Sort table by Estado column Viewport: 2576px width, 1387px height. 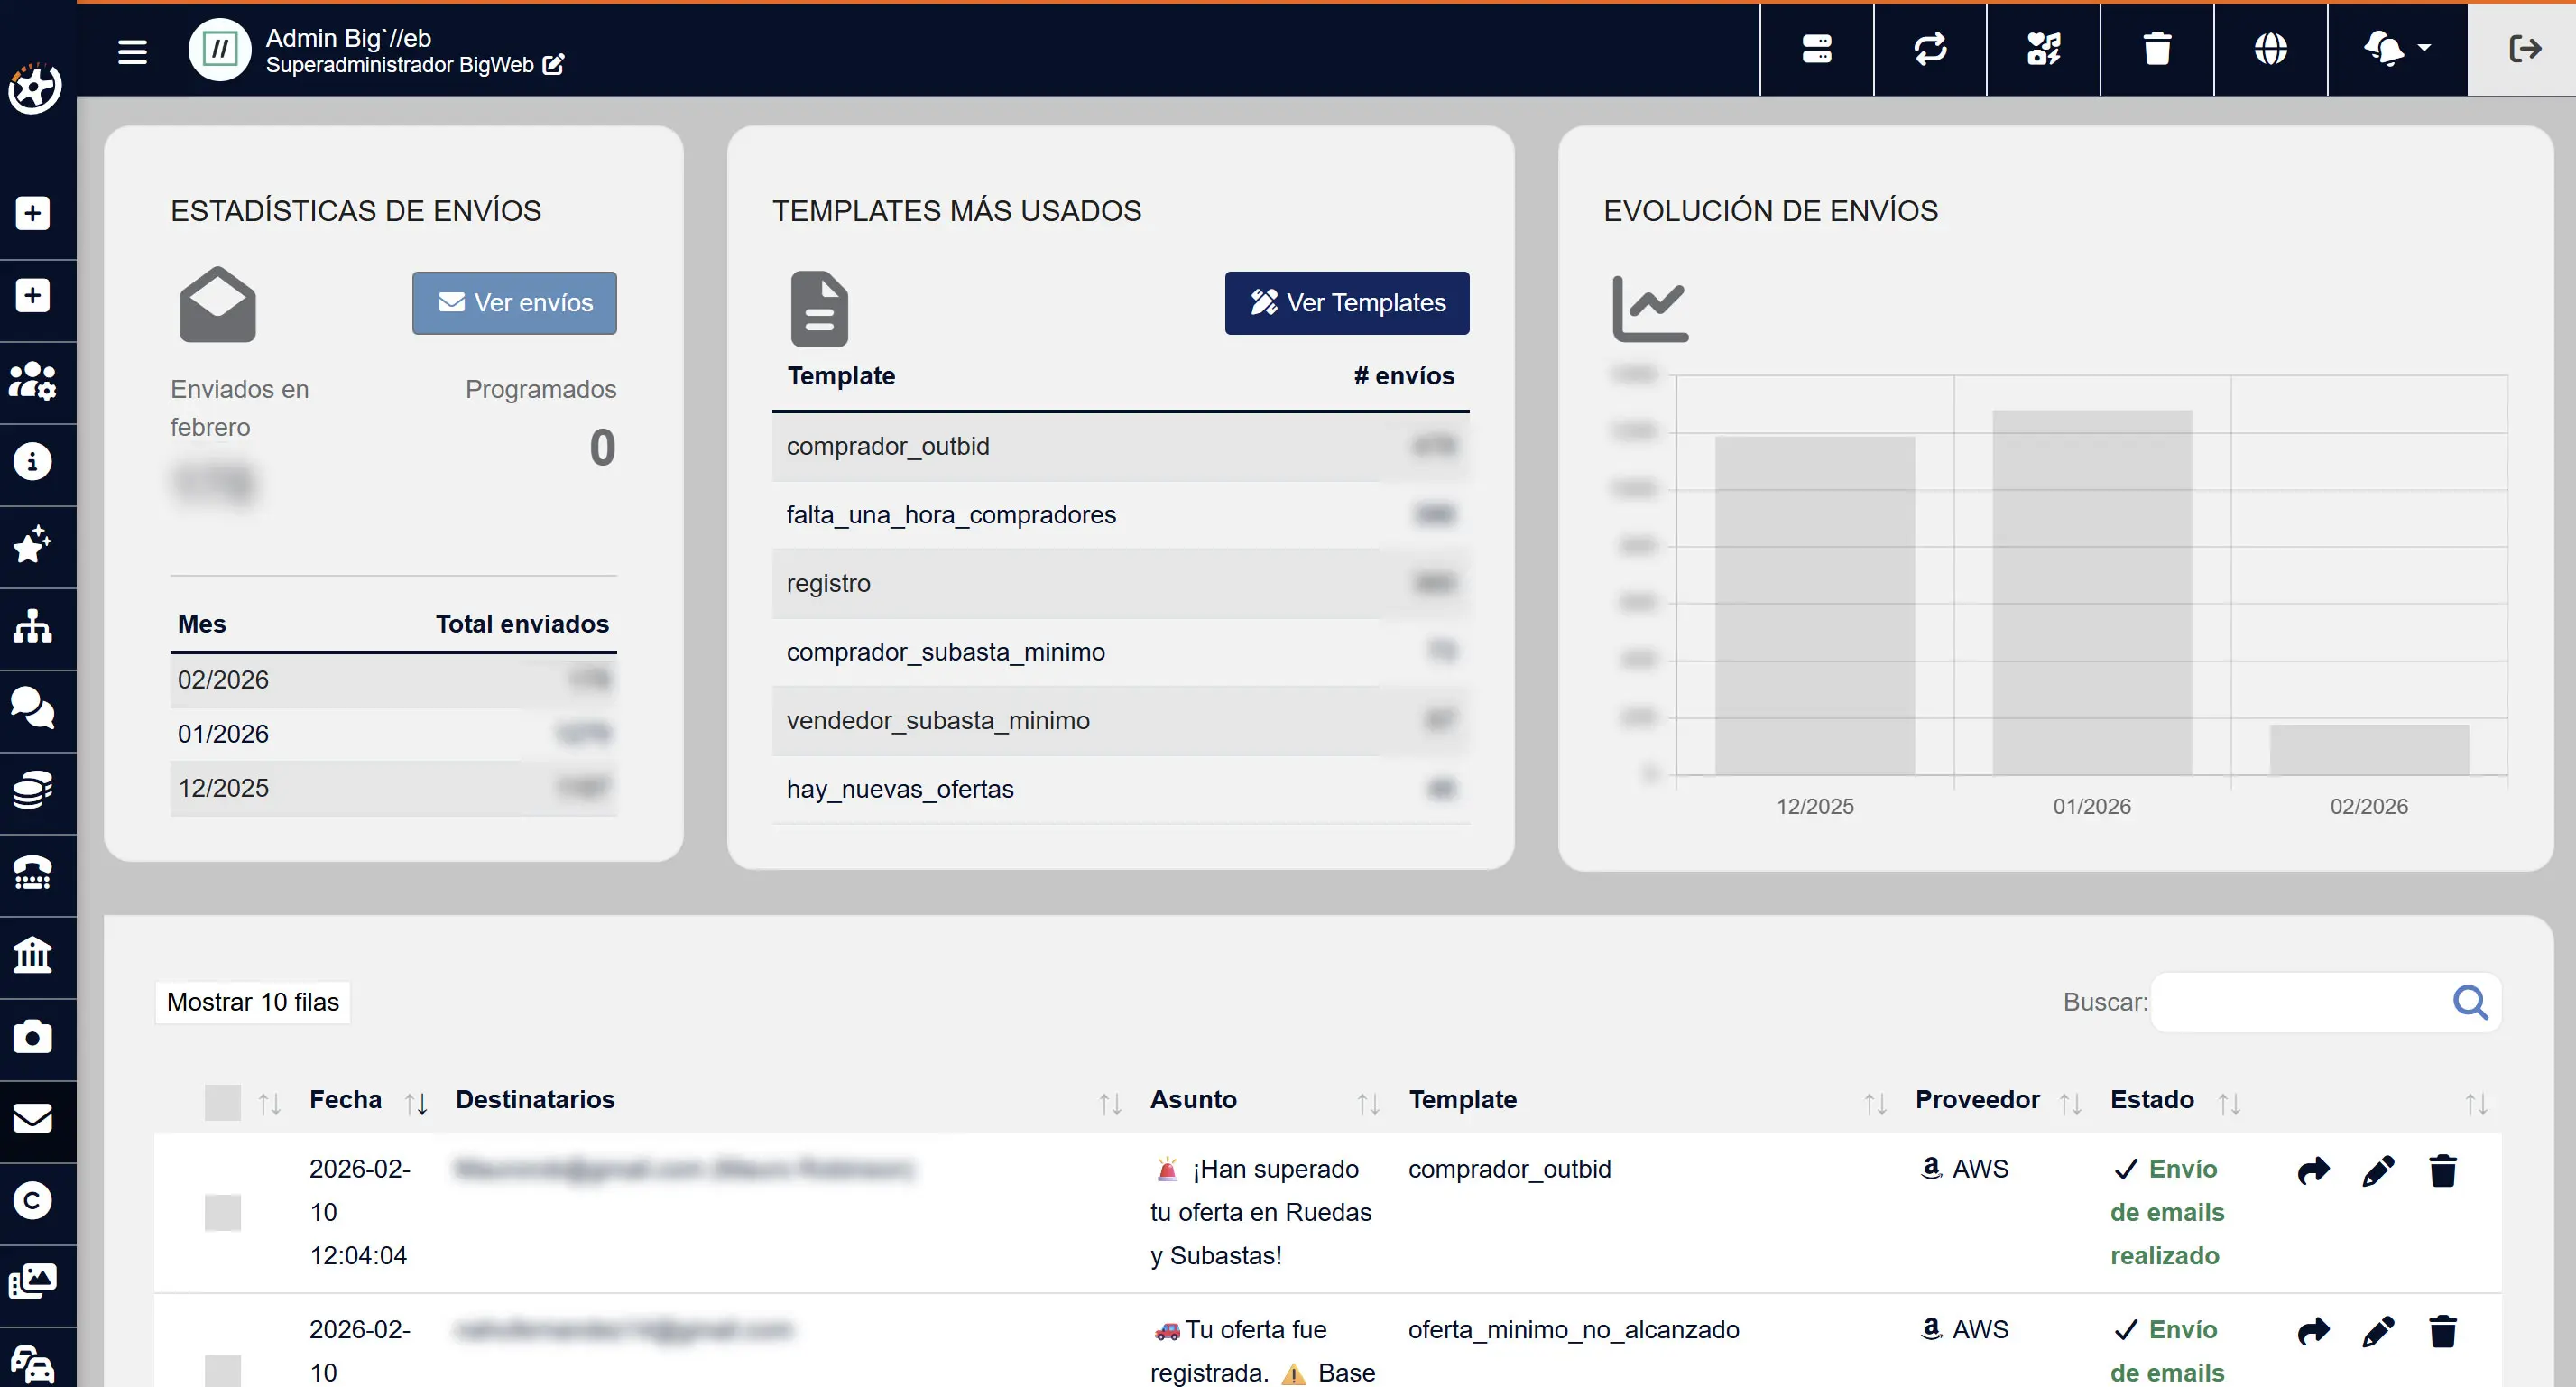point(2152,1100)
